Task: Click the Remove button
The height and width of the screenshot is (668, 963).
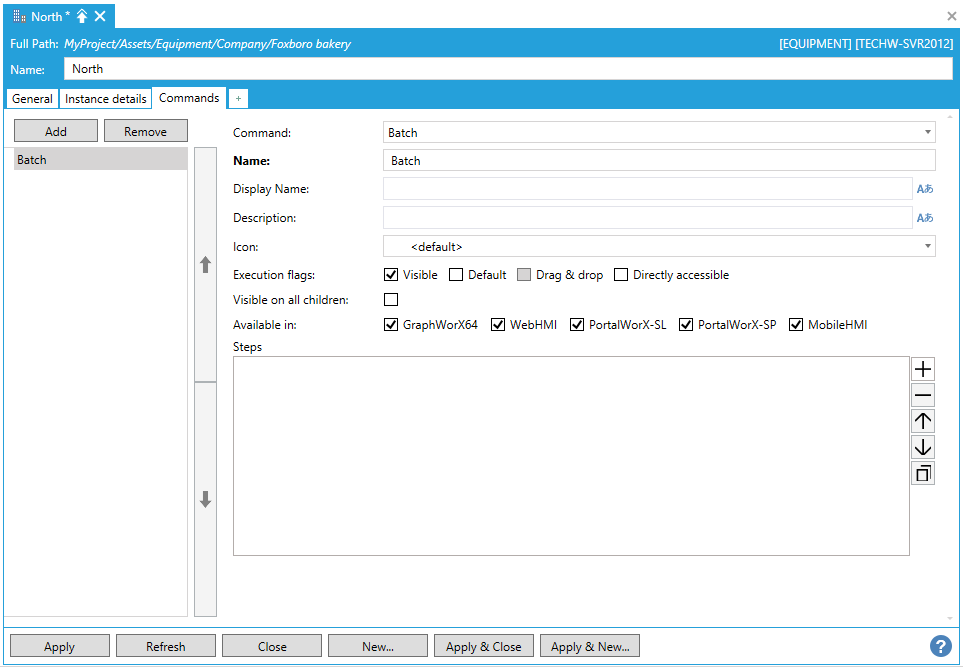Action: [146, 131]
